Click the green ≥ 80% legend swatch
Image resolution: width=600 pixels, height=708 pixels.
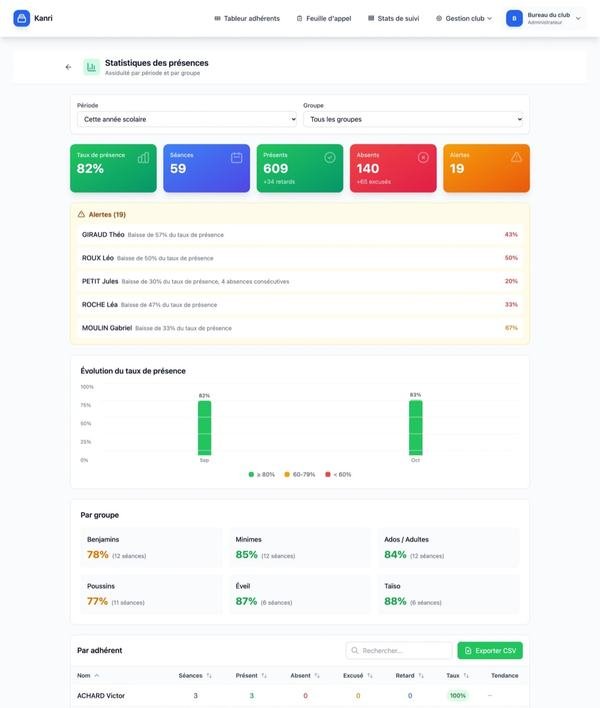point(251,474)
